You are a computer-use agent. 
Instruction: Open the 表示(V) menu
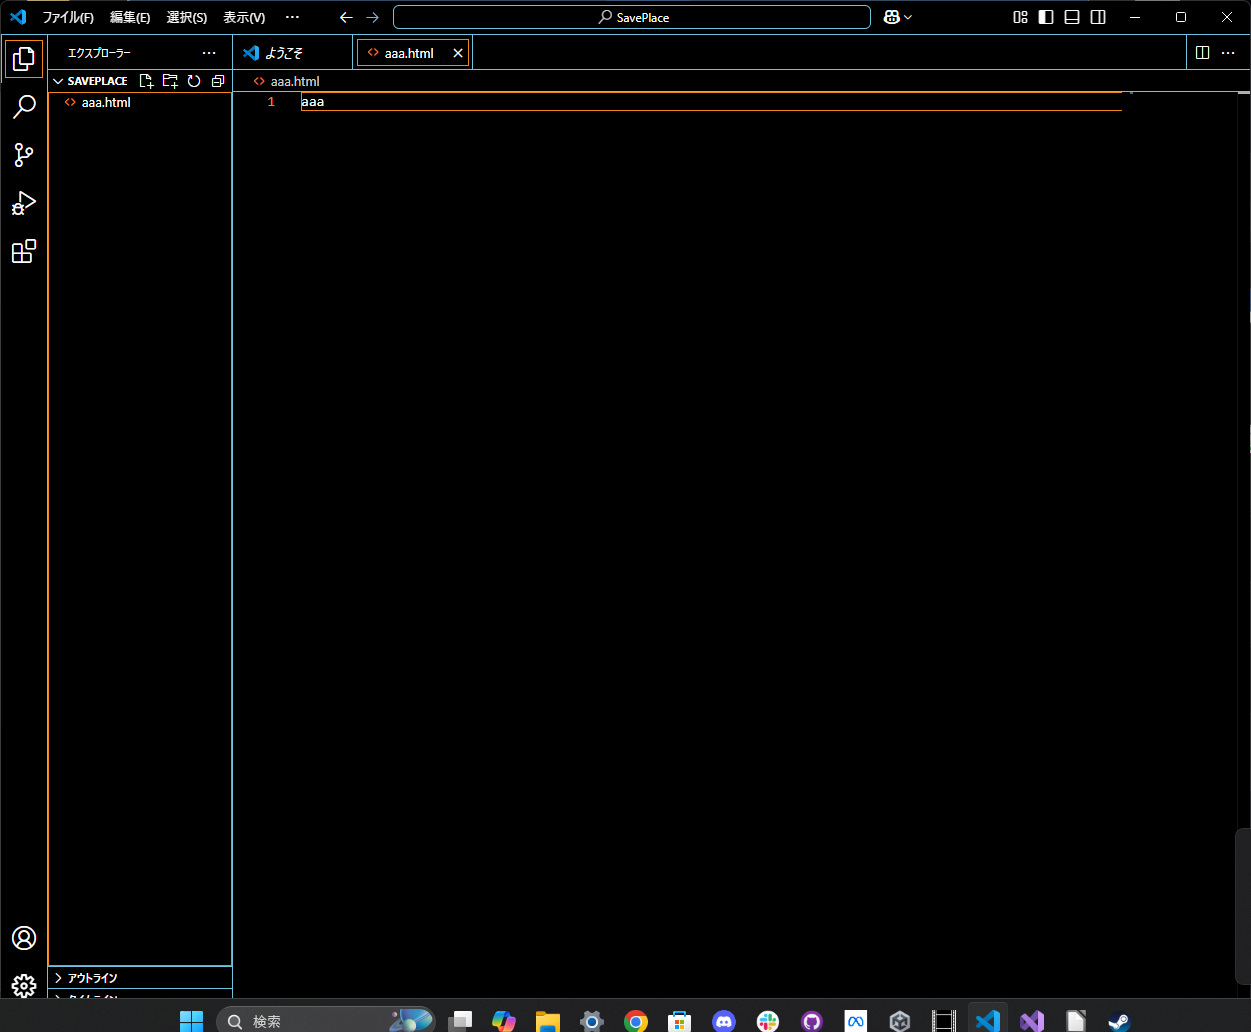coord(244,17)
